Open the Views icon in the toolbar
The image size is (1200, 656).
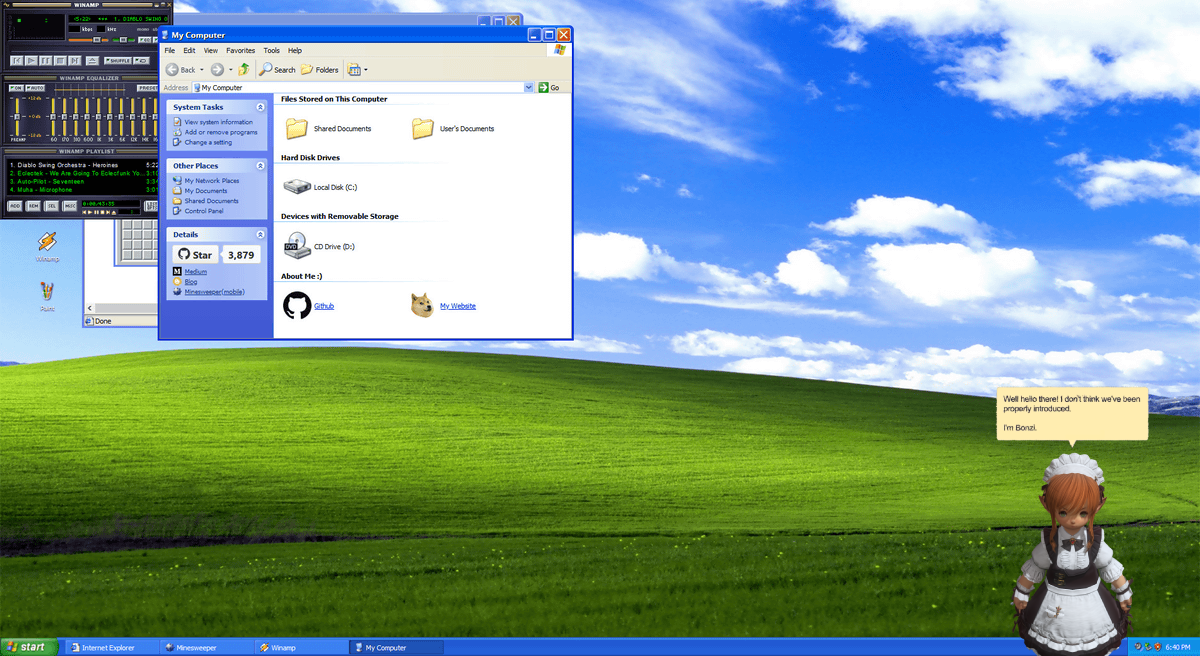(x=353, y=70)
